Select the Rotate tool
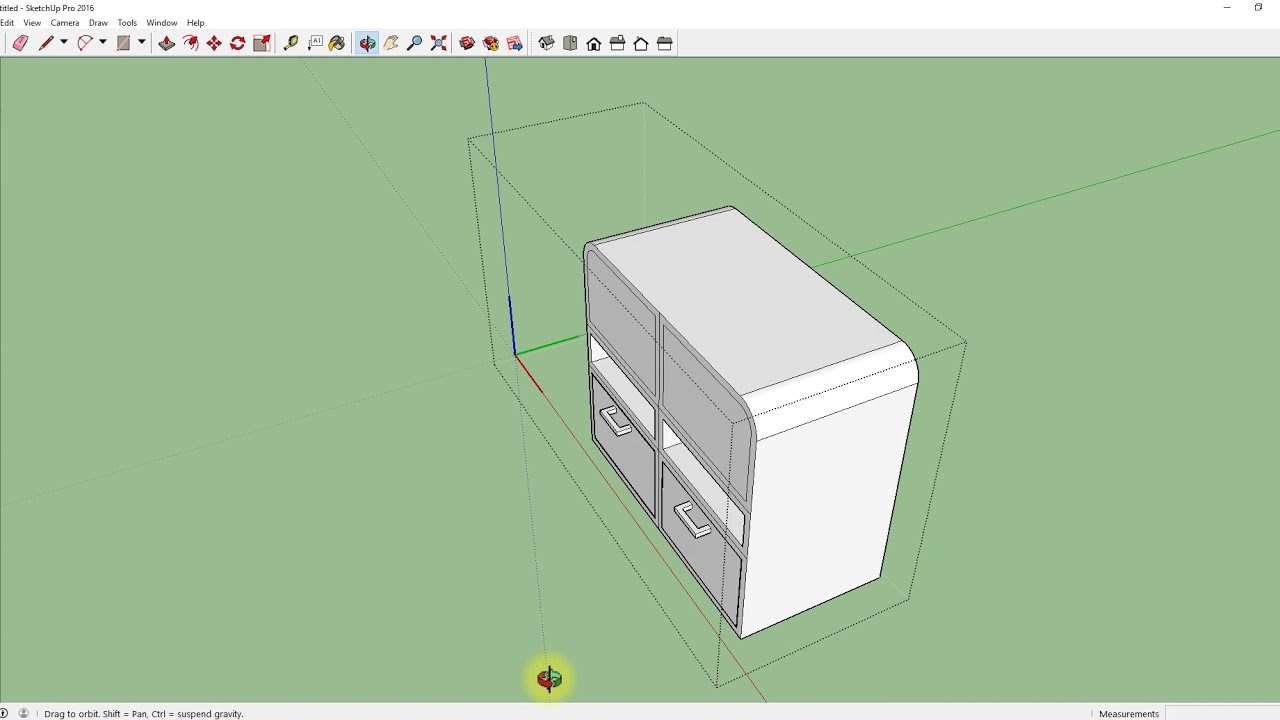This screenshot has width=1280, height=720. pos(238,43)
